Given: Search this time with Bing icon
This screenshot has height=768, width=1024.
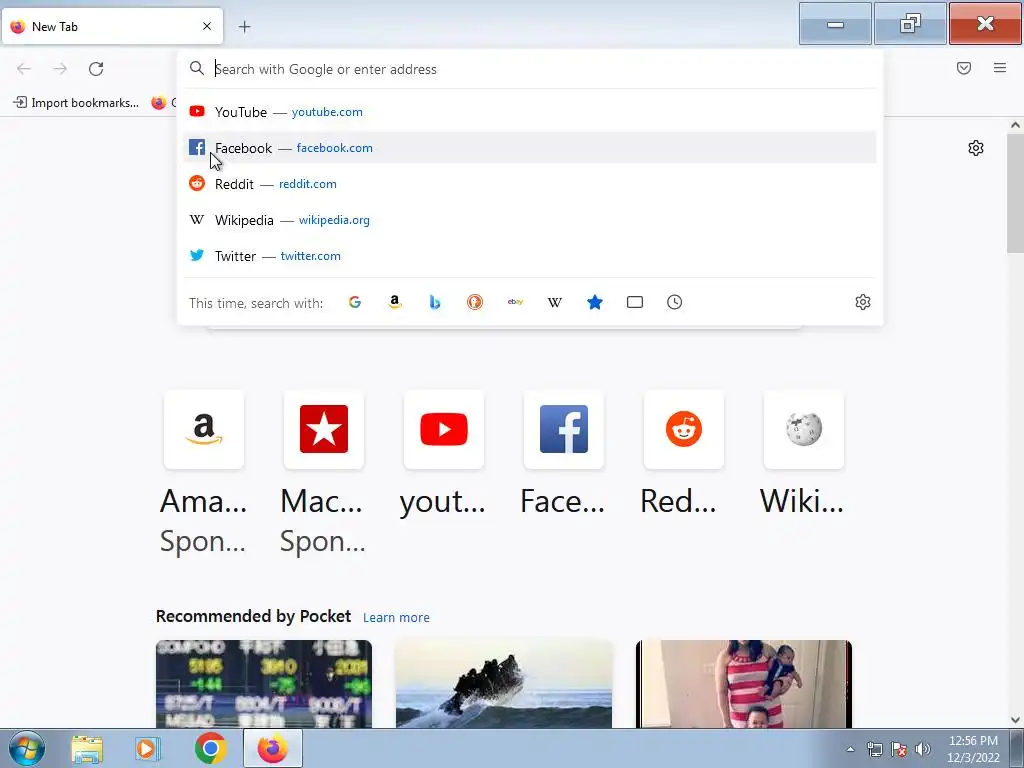Looking at the screenshot, I should click(x=435, y=302).
